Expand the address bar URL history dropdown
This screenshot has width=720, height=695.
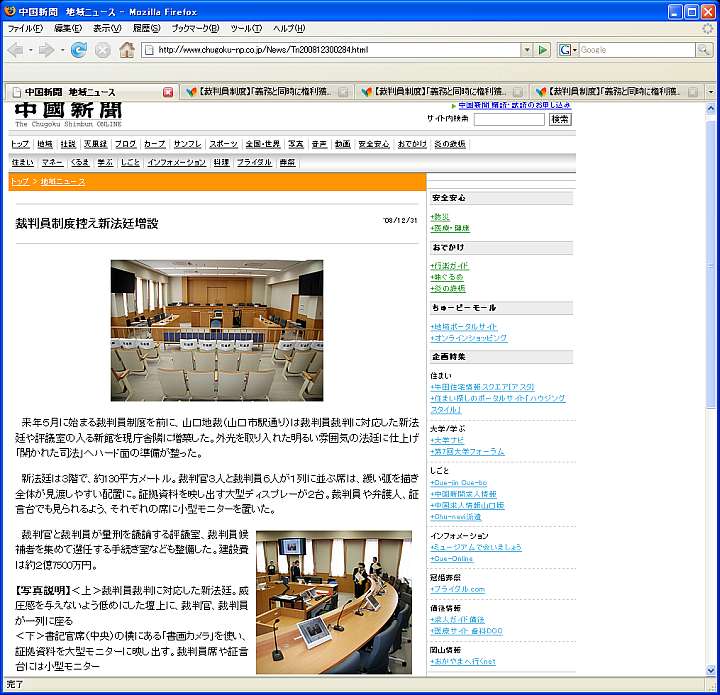pos(527,49)
